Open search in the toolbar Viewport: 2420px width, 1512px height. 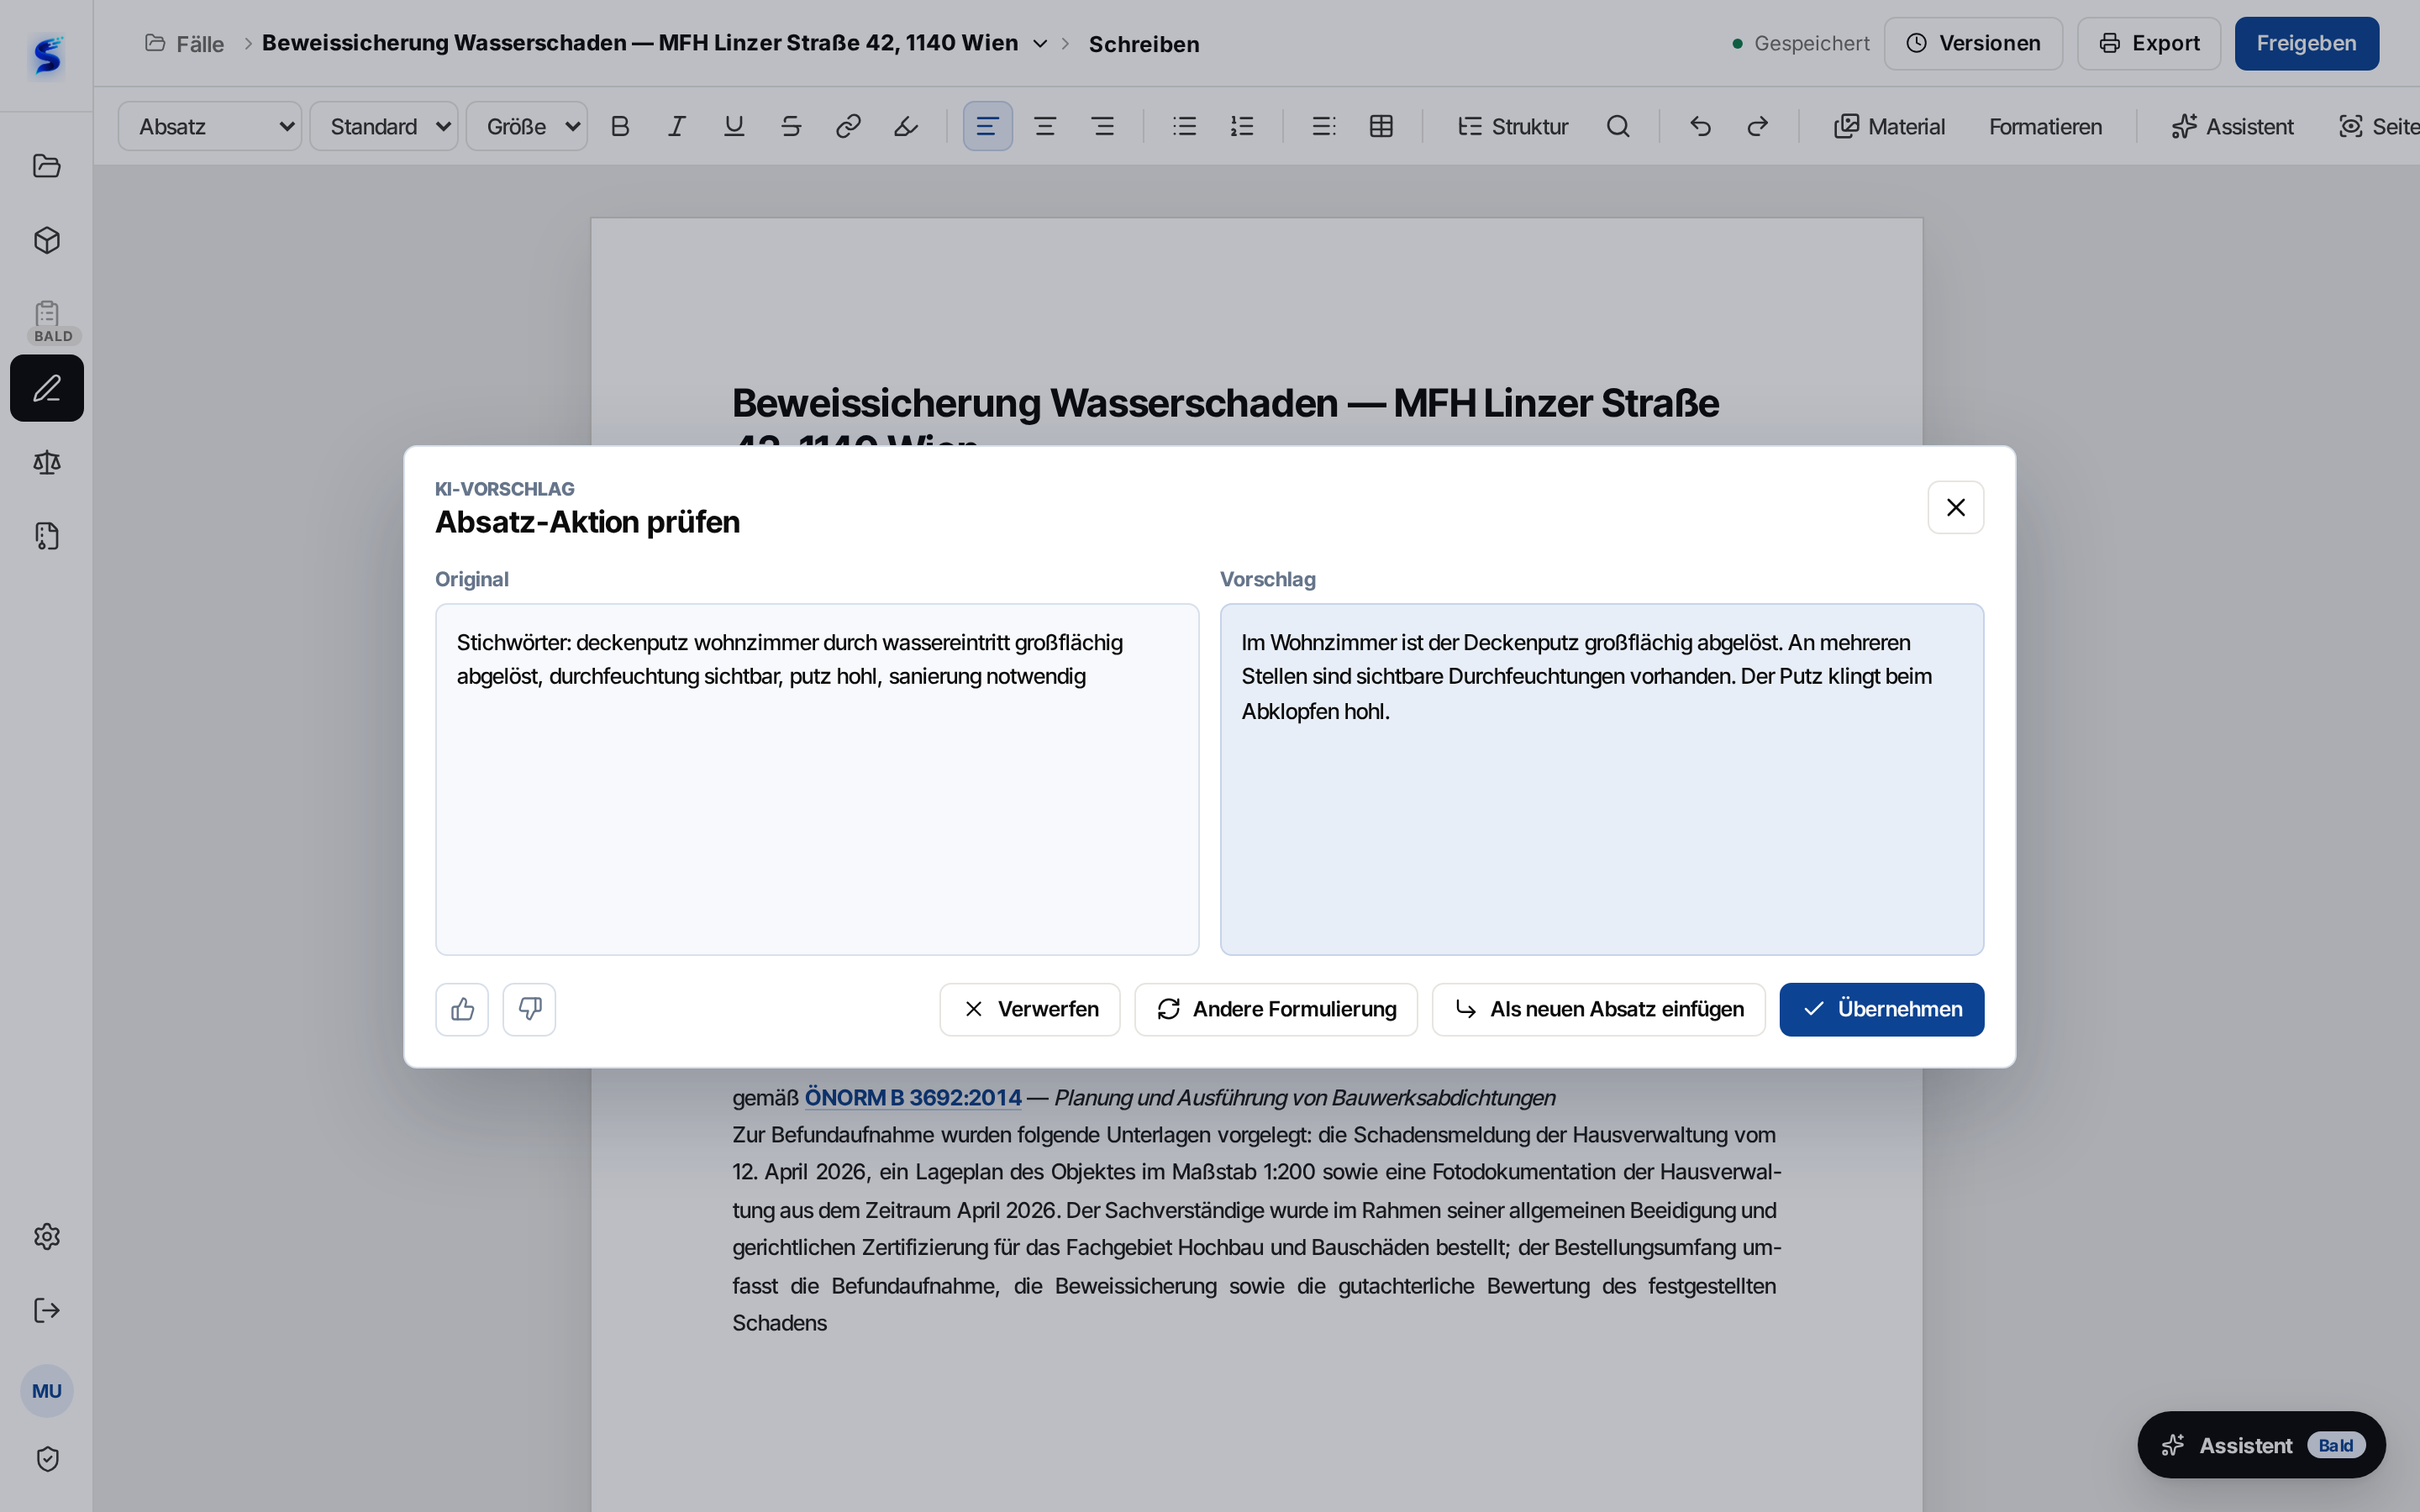(1618, 126)
